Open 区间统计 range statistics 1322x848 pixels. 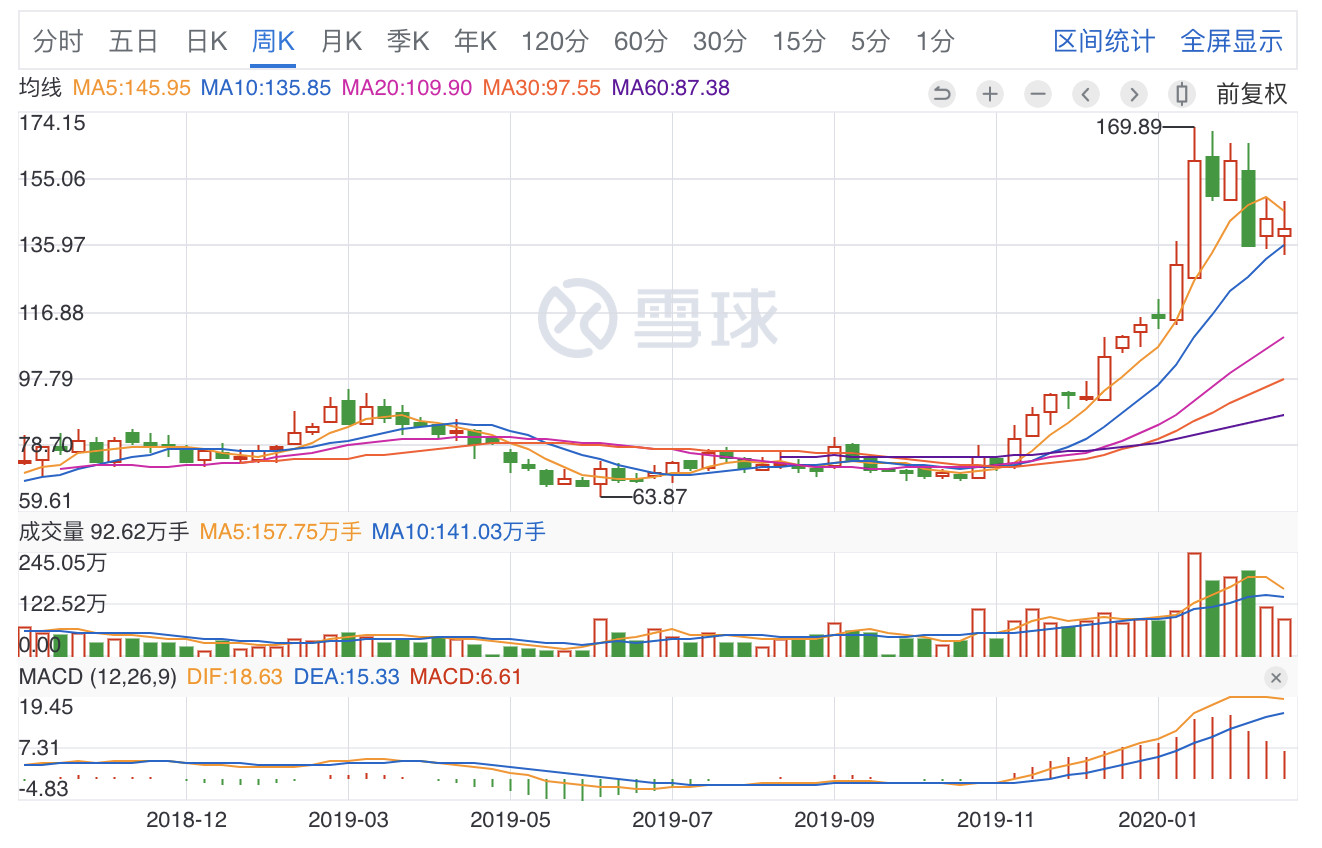(1104, 41)
